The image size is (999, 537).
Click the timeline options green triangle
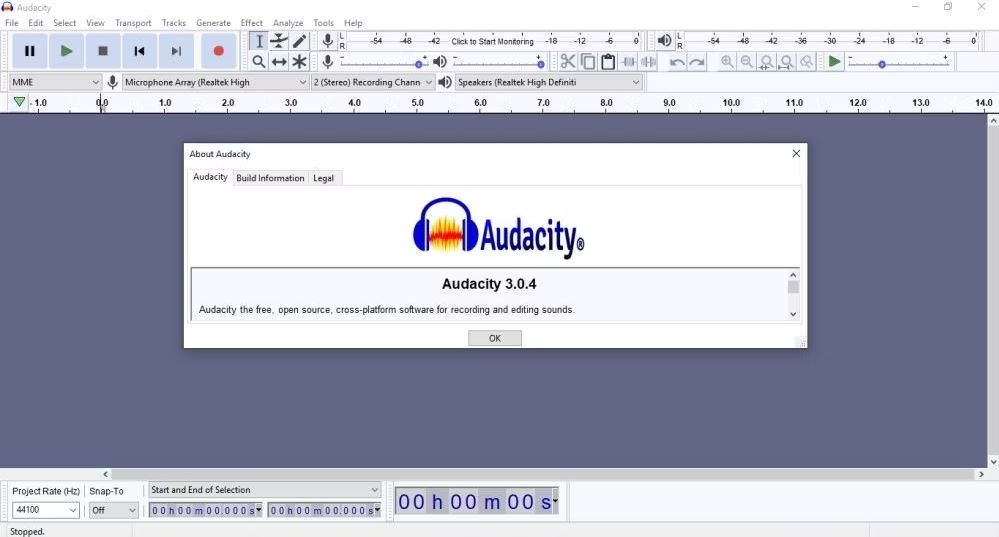click(19, 102)
